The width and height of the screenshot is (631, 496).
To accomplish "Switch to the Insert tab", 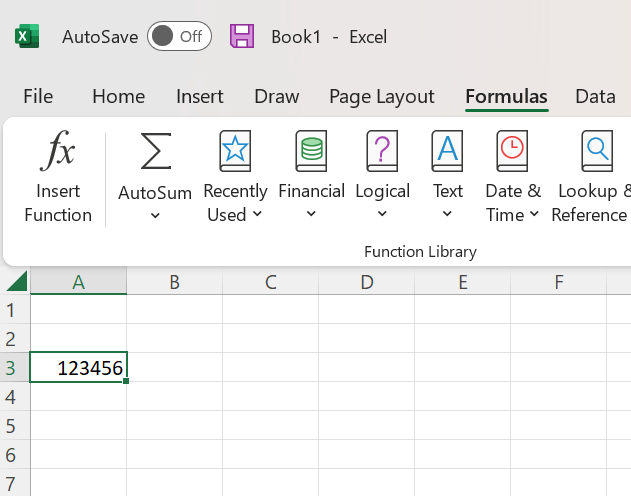I will 200,97.
